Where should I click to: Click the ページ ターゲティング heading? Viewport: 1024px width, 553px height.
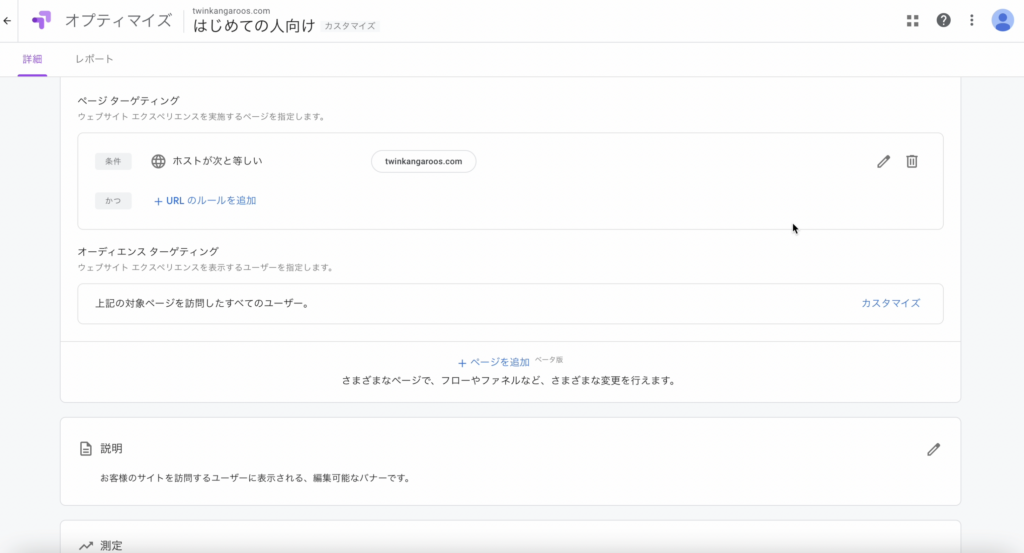pyautogui.click(x=128, y=101)
